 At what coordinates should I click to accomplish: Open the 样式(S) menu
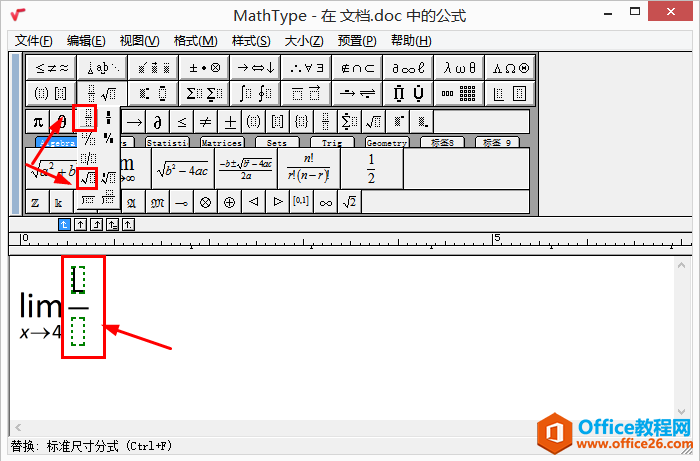coord(251,41)
